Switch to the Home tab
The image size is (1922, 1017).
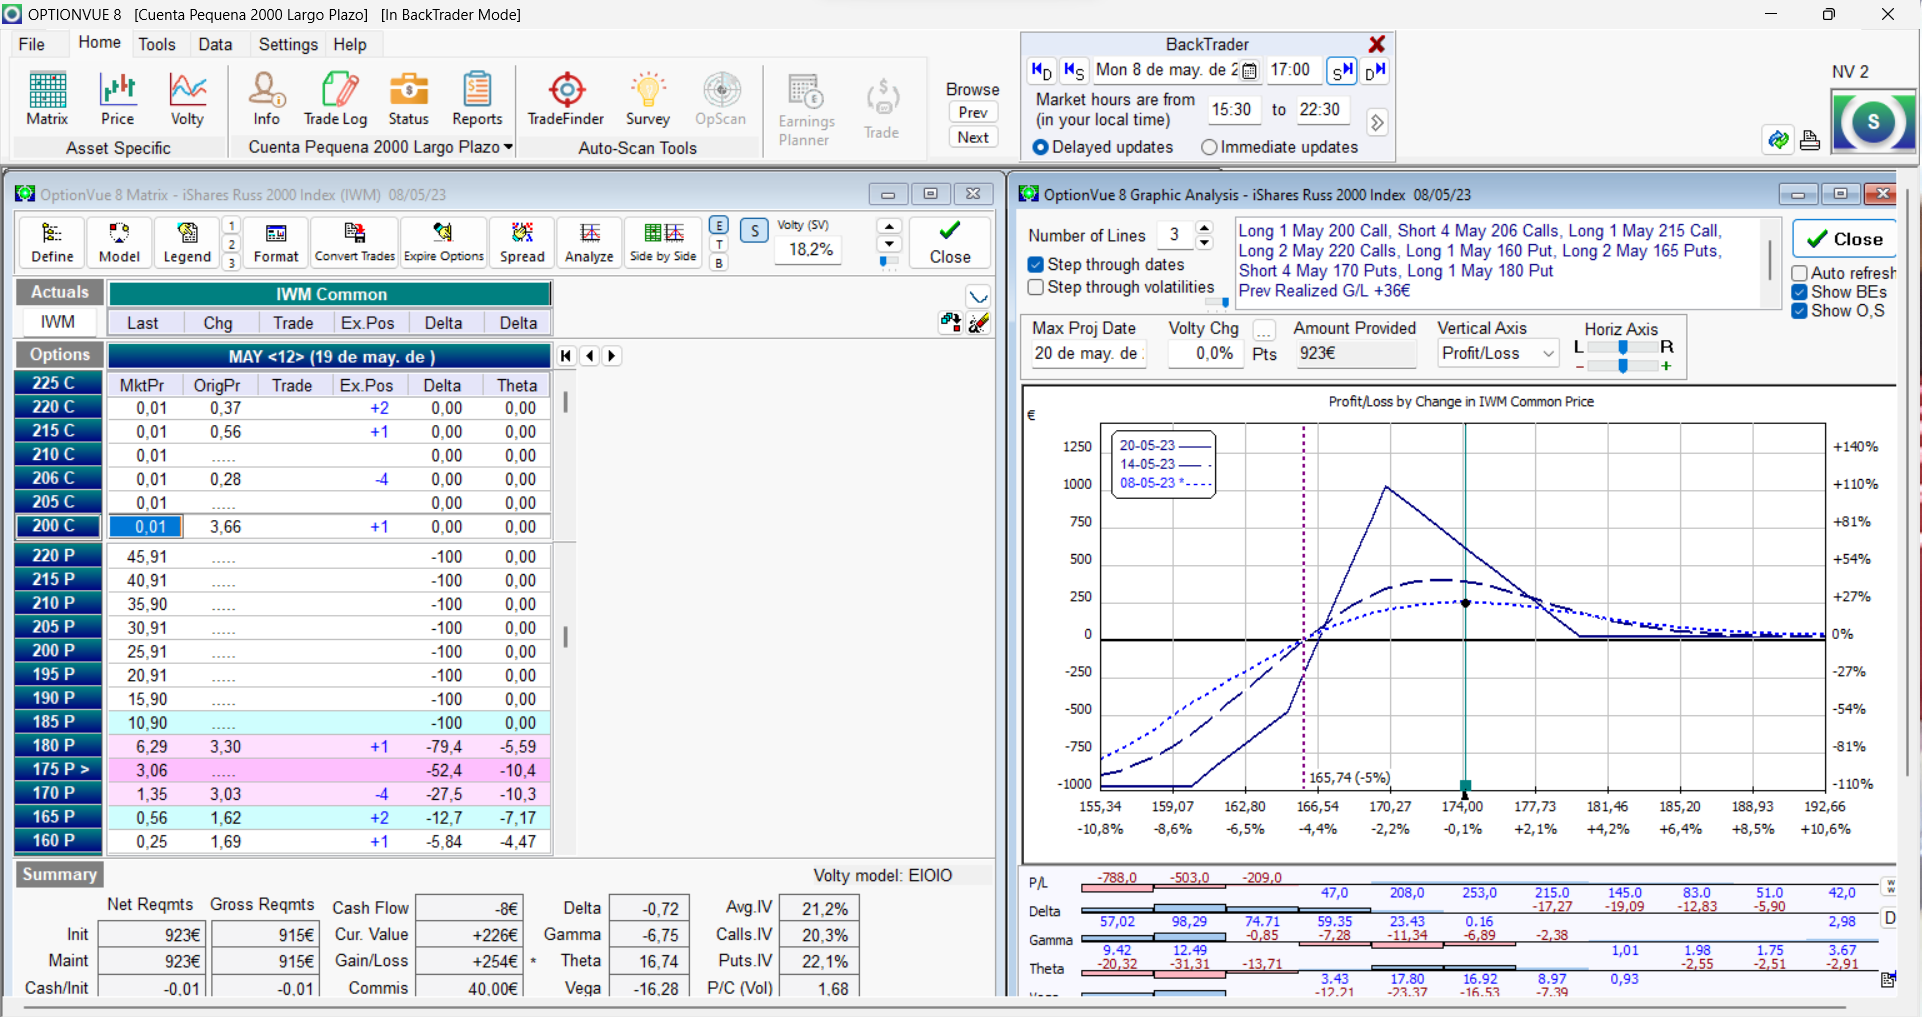(100, 42)
